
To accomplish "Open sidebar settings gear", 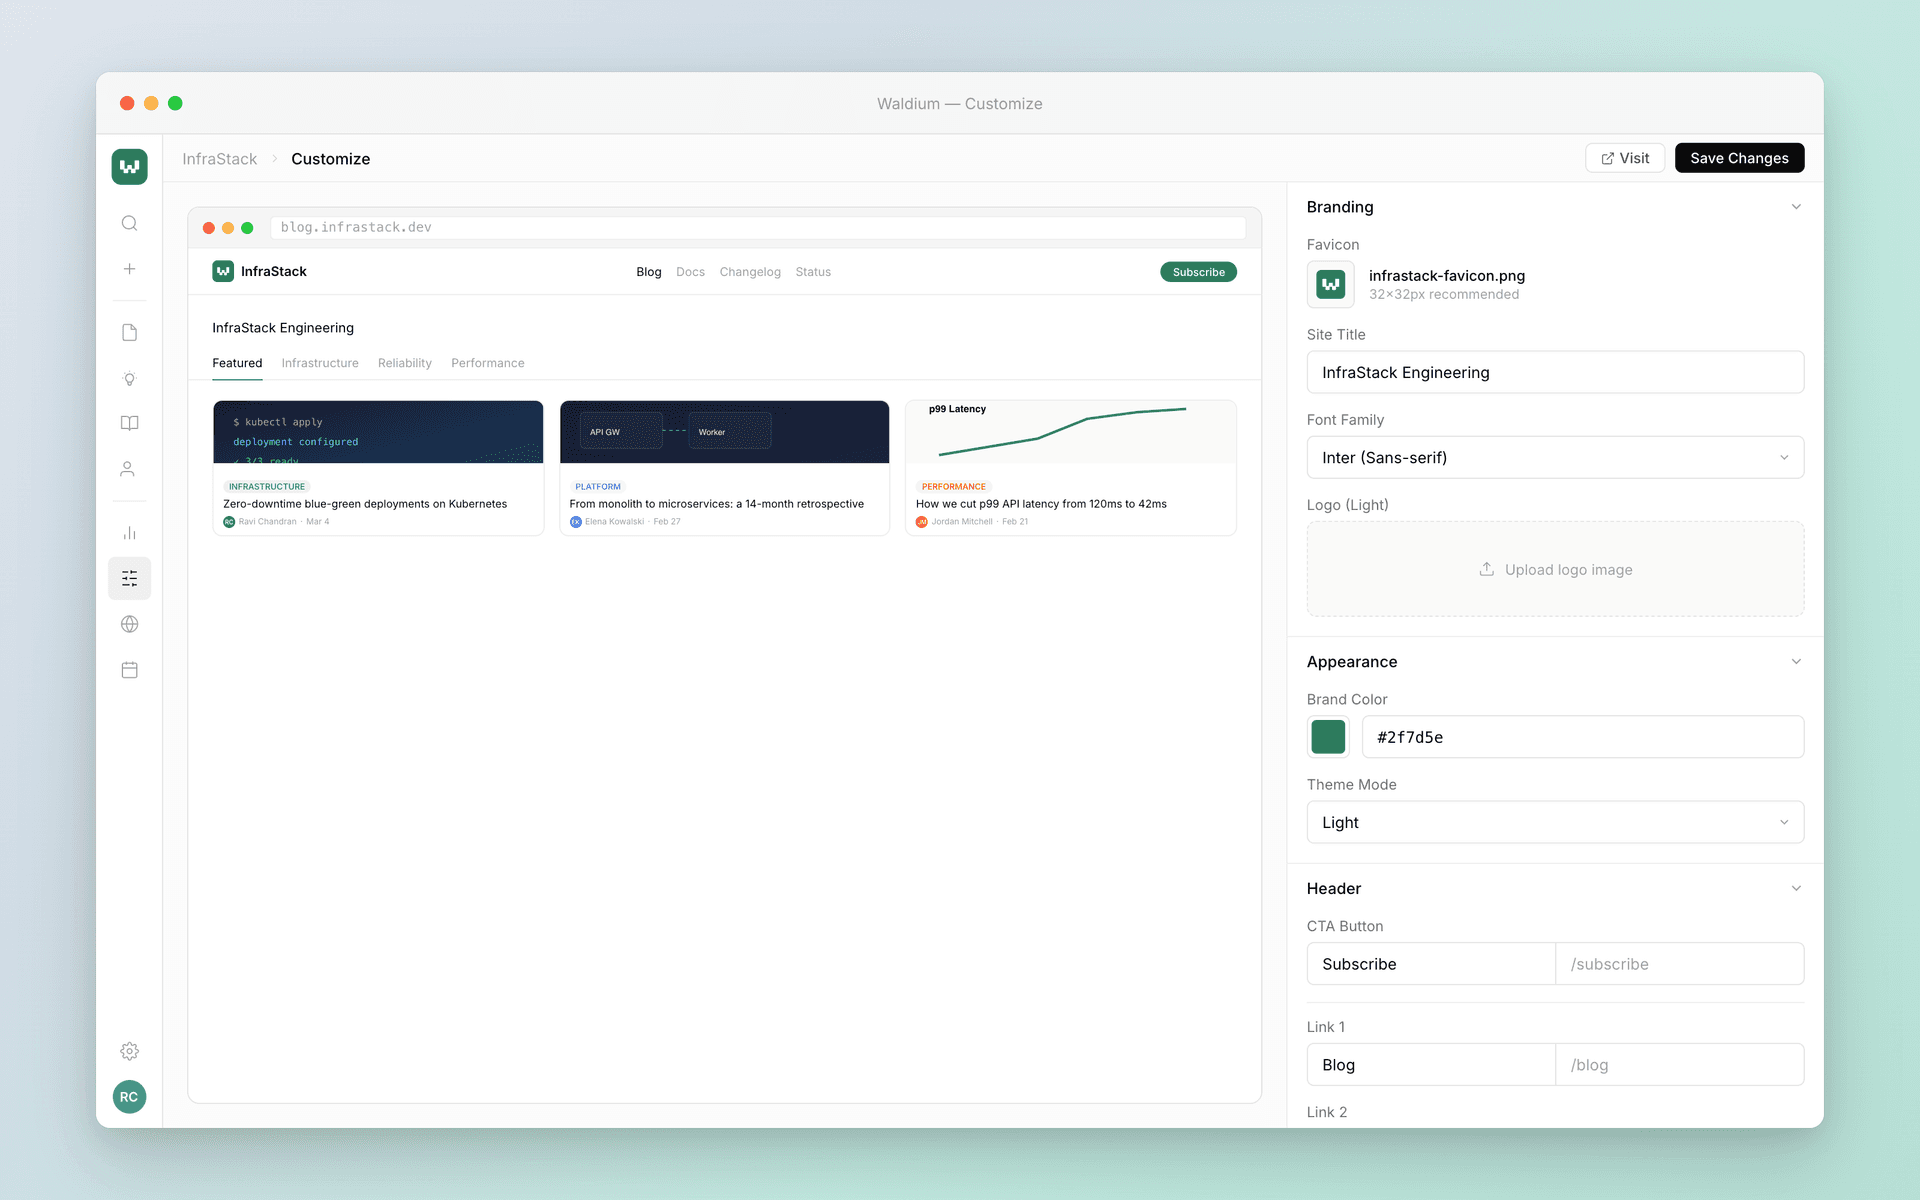I will click(x=129, y=1051).
